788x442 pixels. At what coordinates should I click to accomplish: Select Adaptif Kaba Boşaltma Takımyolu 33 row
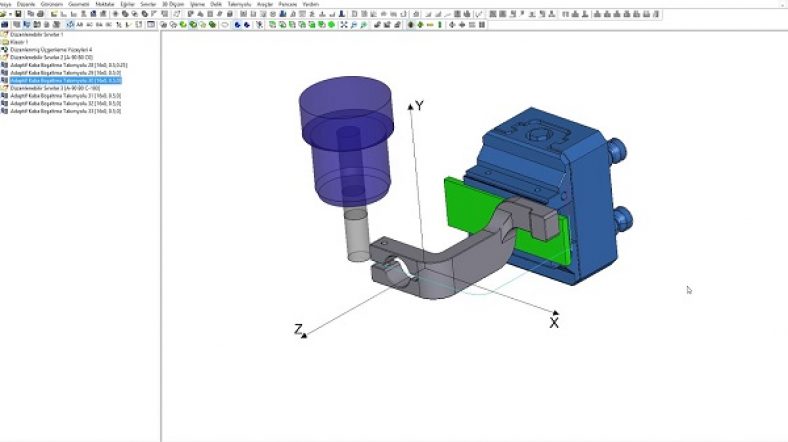coord(65,110)
